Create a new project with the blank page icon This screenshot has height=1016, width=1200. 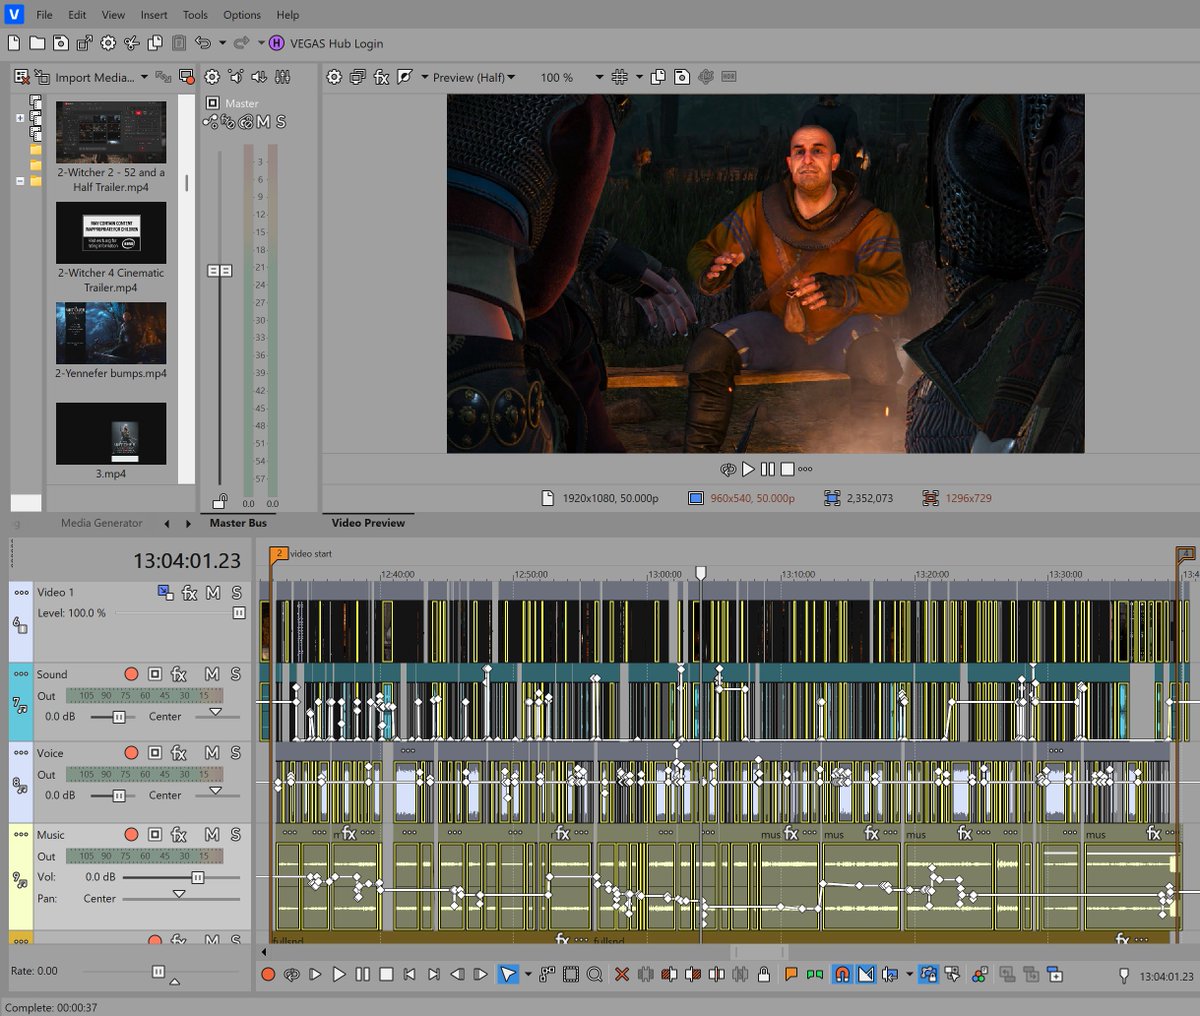(14, 43)
